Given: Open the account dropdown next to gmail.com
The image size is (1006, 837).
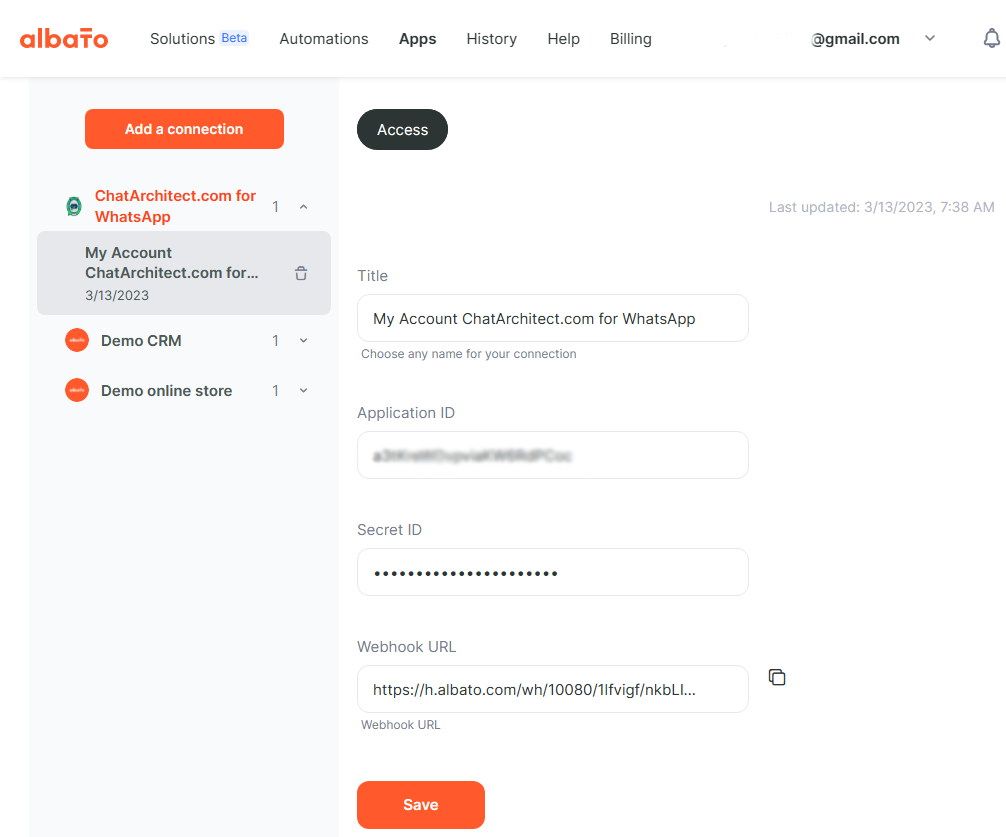Looking at the screenshot, I should click(x=930, y=38).
